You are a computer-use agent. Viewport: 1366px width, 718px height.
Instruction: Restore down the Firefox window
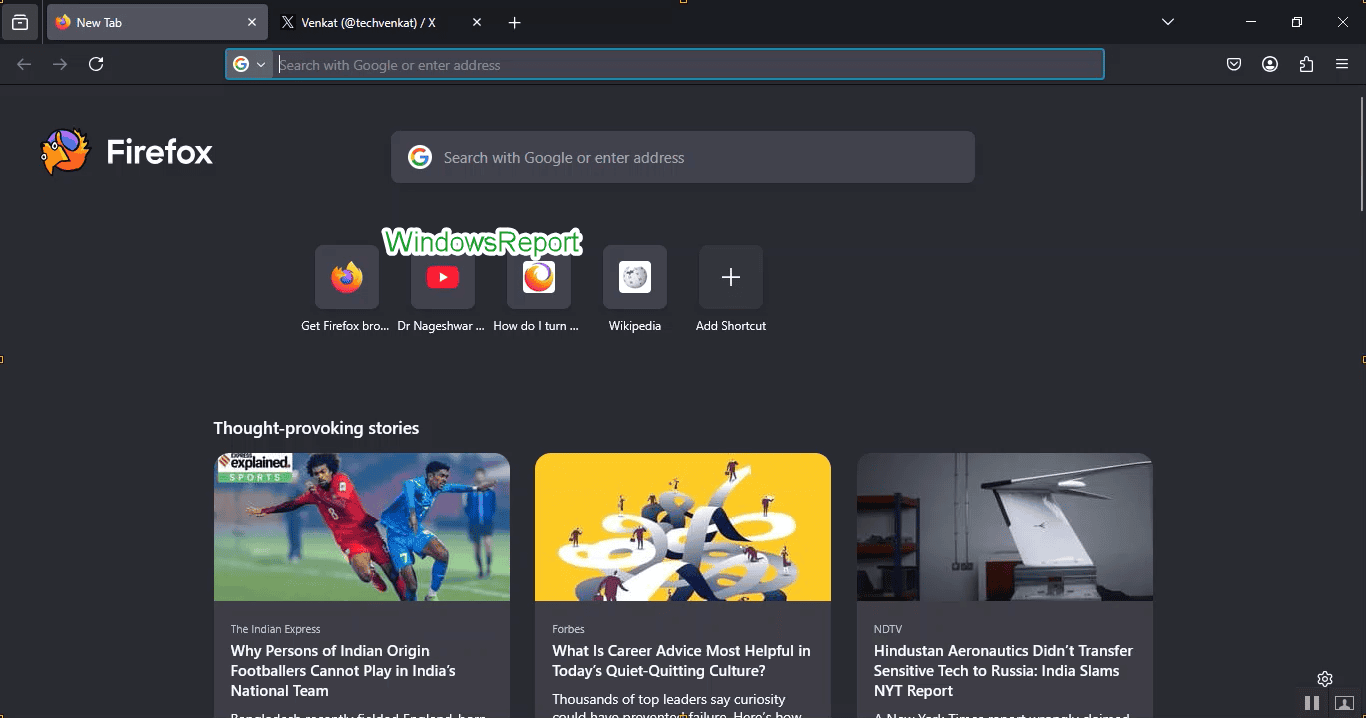[1297, 22]
